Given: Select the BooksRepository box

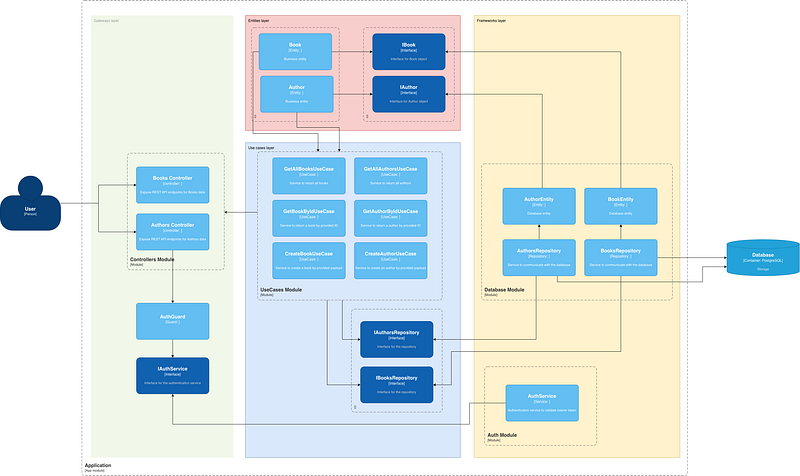Looking at the screenshot, I should coord(620,258).
